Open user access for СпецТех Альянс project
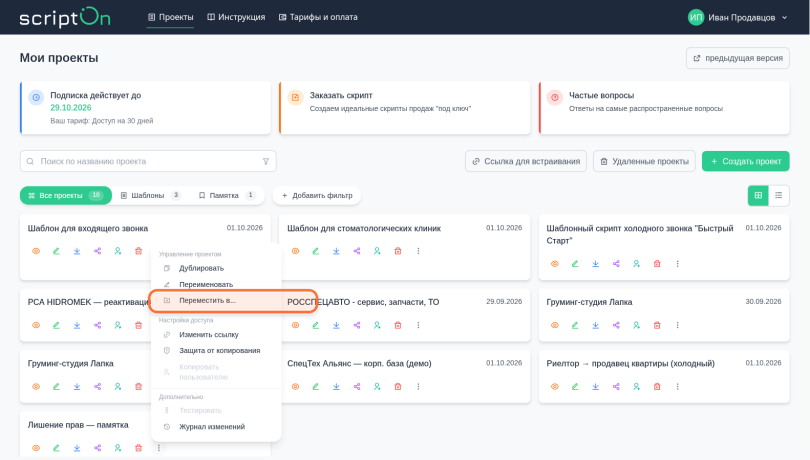The width and height of the screenshot is (810, 460). [x=377, y=387]
